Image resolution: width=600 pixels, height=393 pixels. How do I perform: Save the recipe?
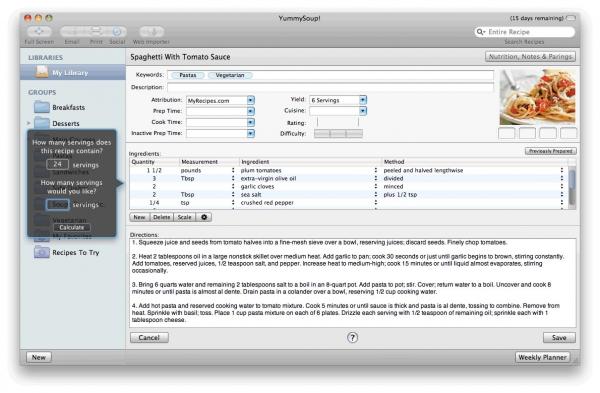pyautogui.click(x=559, y=338)
